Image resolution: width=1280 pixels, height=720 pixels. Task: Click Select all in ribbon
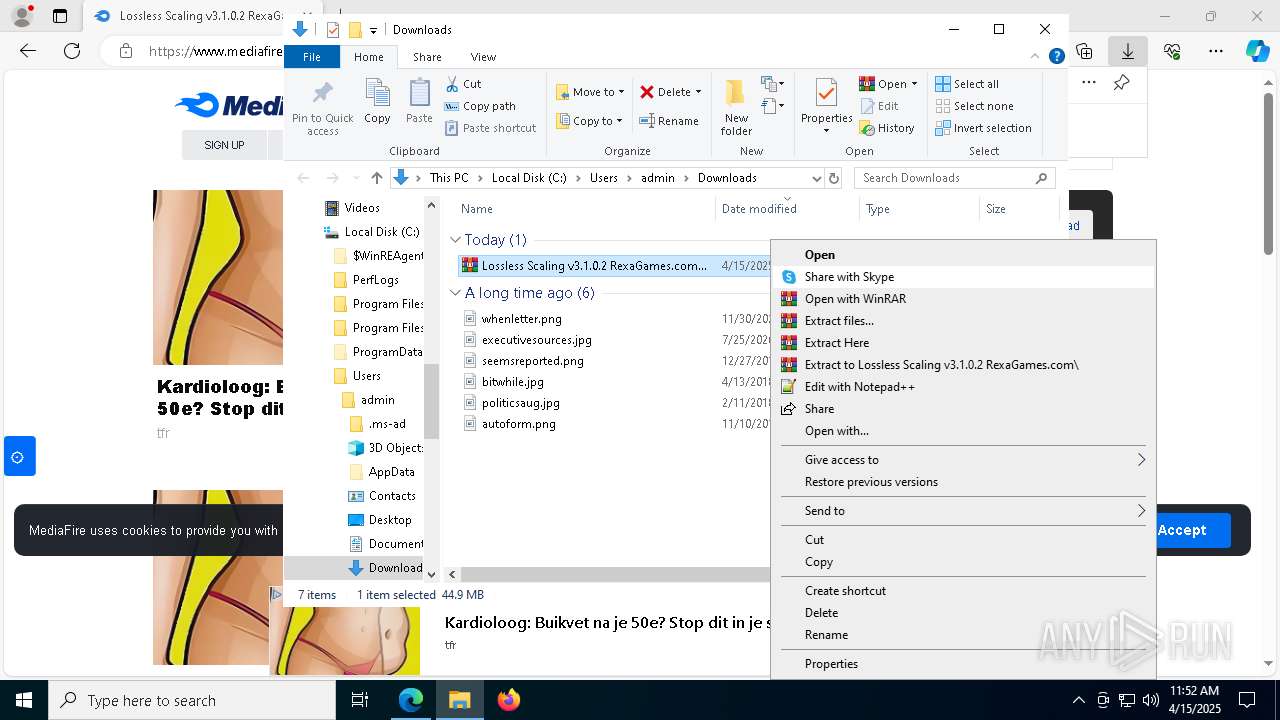click(x=967, y=84)
